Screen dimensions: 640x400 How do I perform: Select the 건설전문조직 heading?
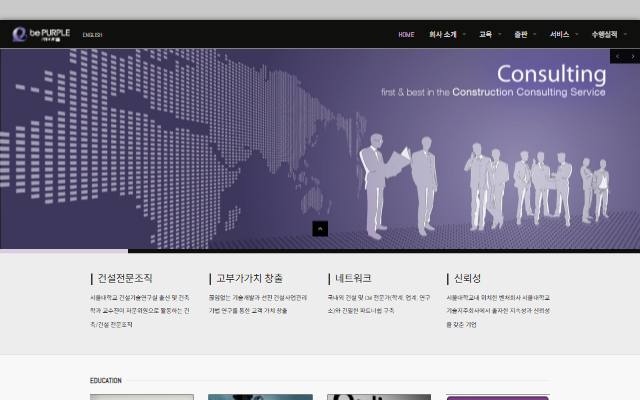(125, 278)
